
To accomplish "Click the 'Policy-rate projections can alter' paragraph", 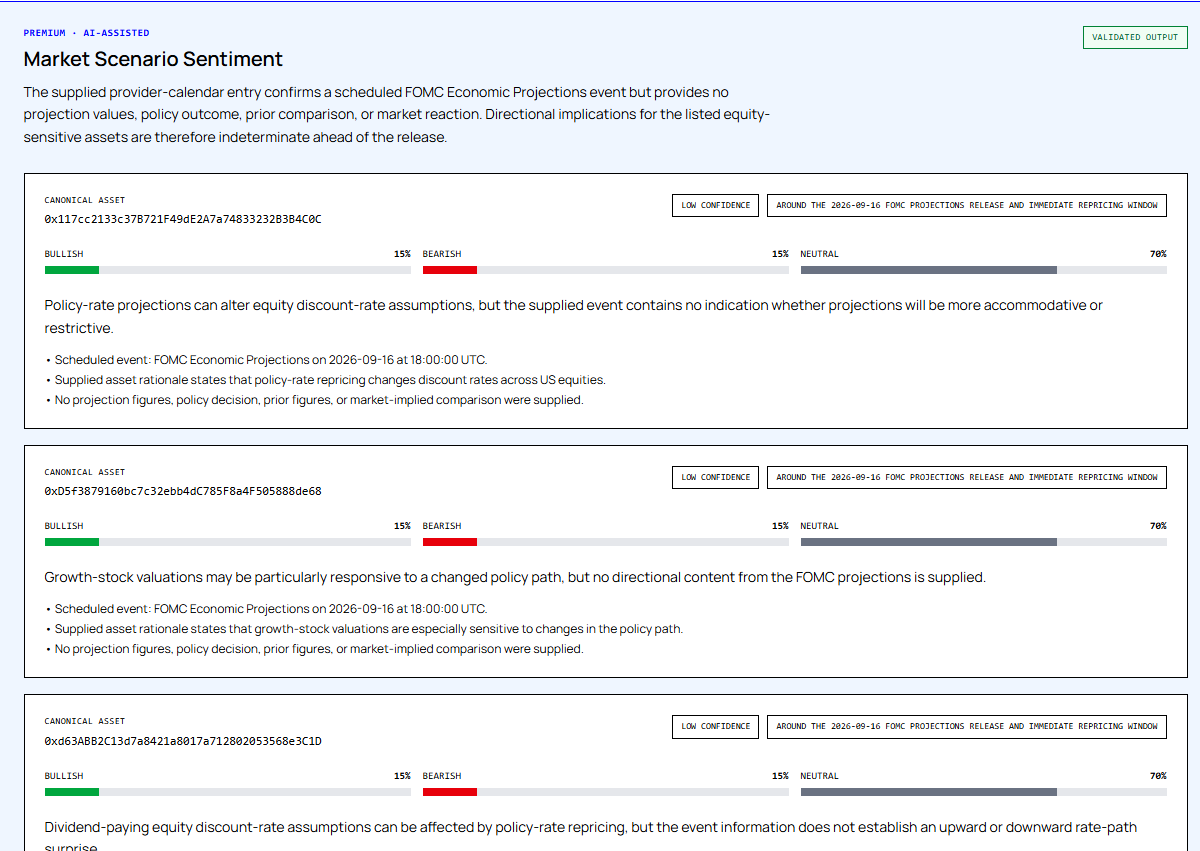I will [x=574, y=316].
